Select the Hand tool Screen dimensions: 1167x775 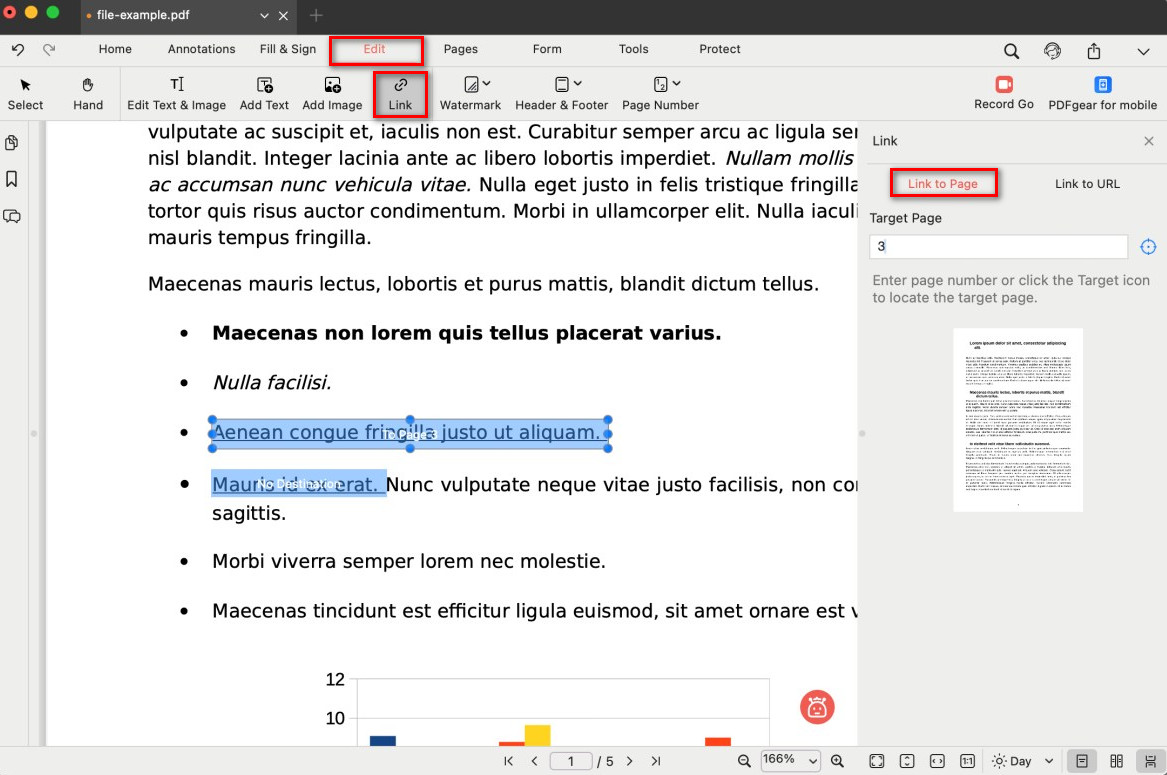88,93
